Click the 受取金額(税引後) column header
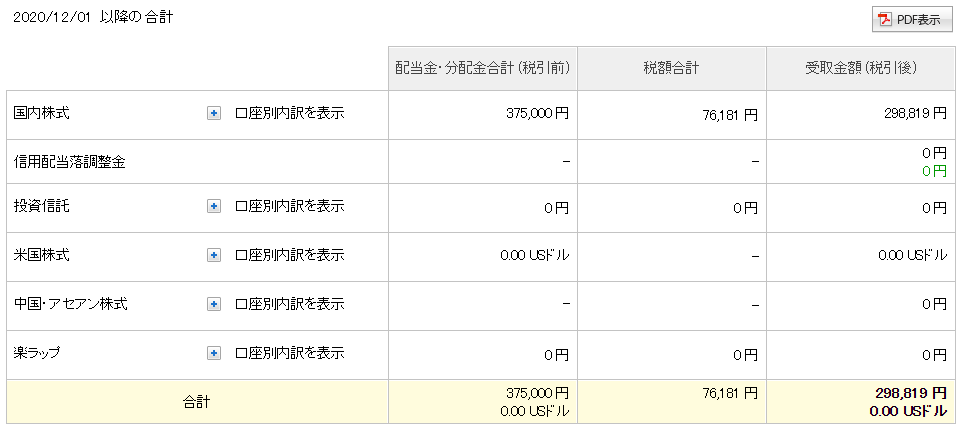This screenshot has height=439, width=969. (861, 68)
